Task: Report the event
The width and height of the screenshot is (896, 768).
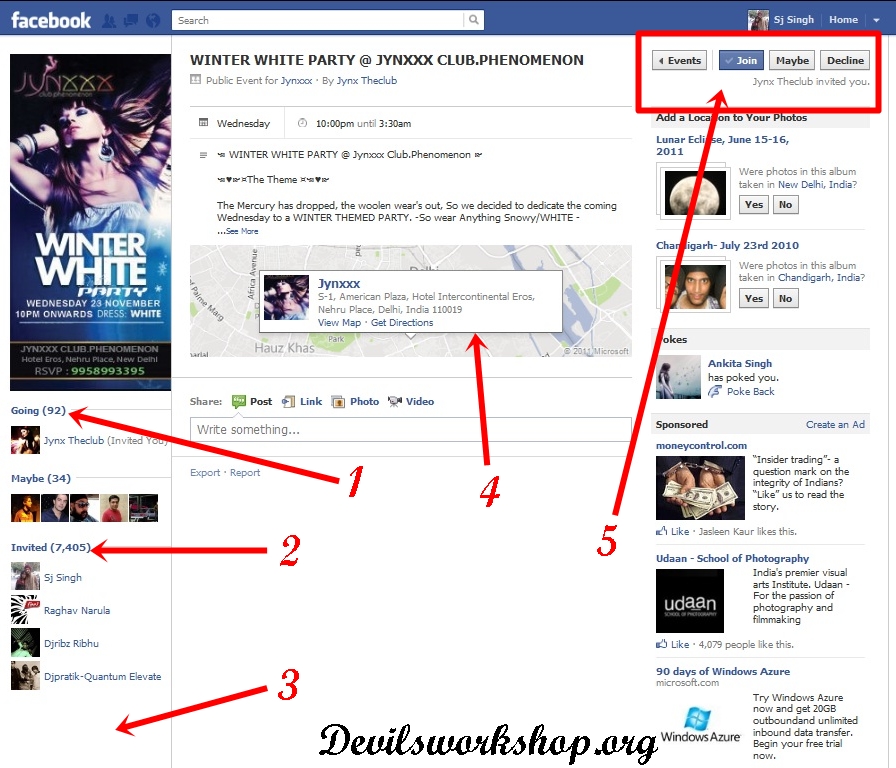Action: coord(245,473)
